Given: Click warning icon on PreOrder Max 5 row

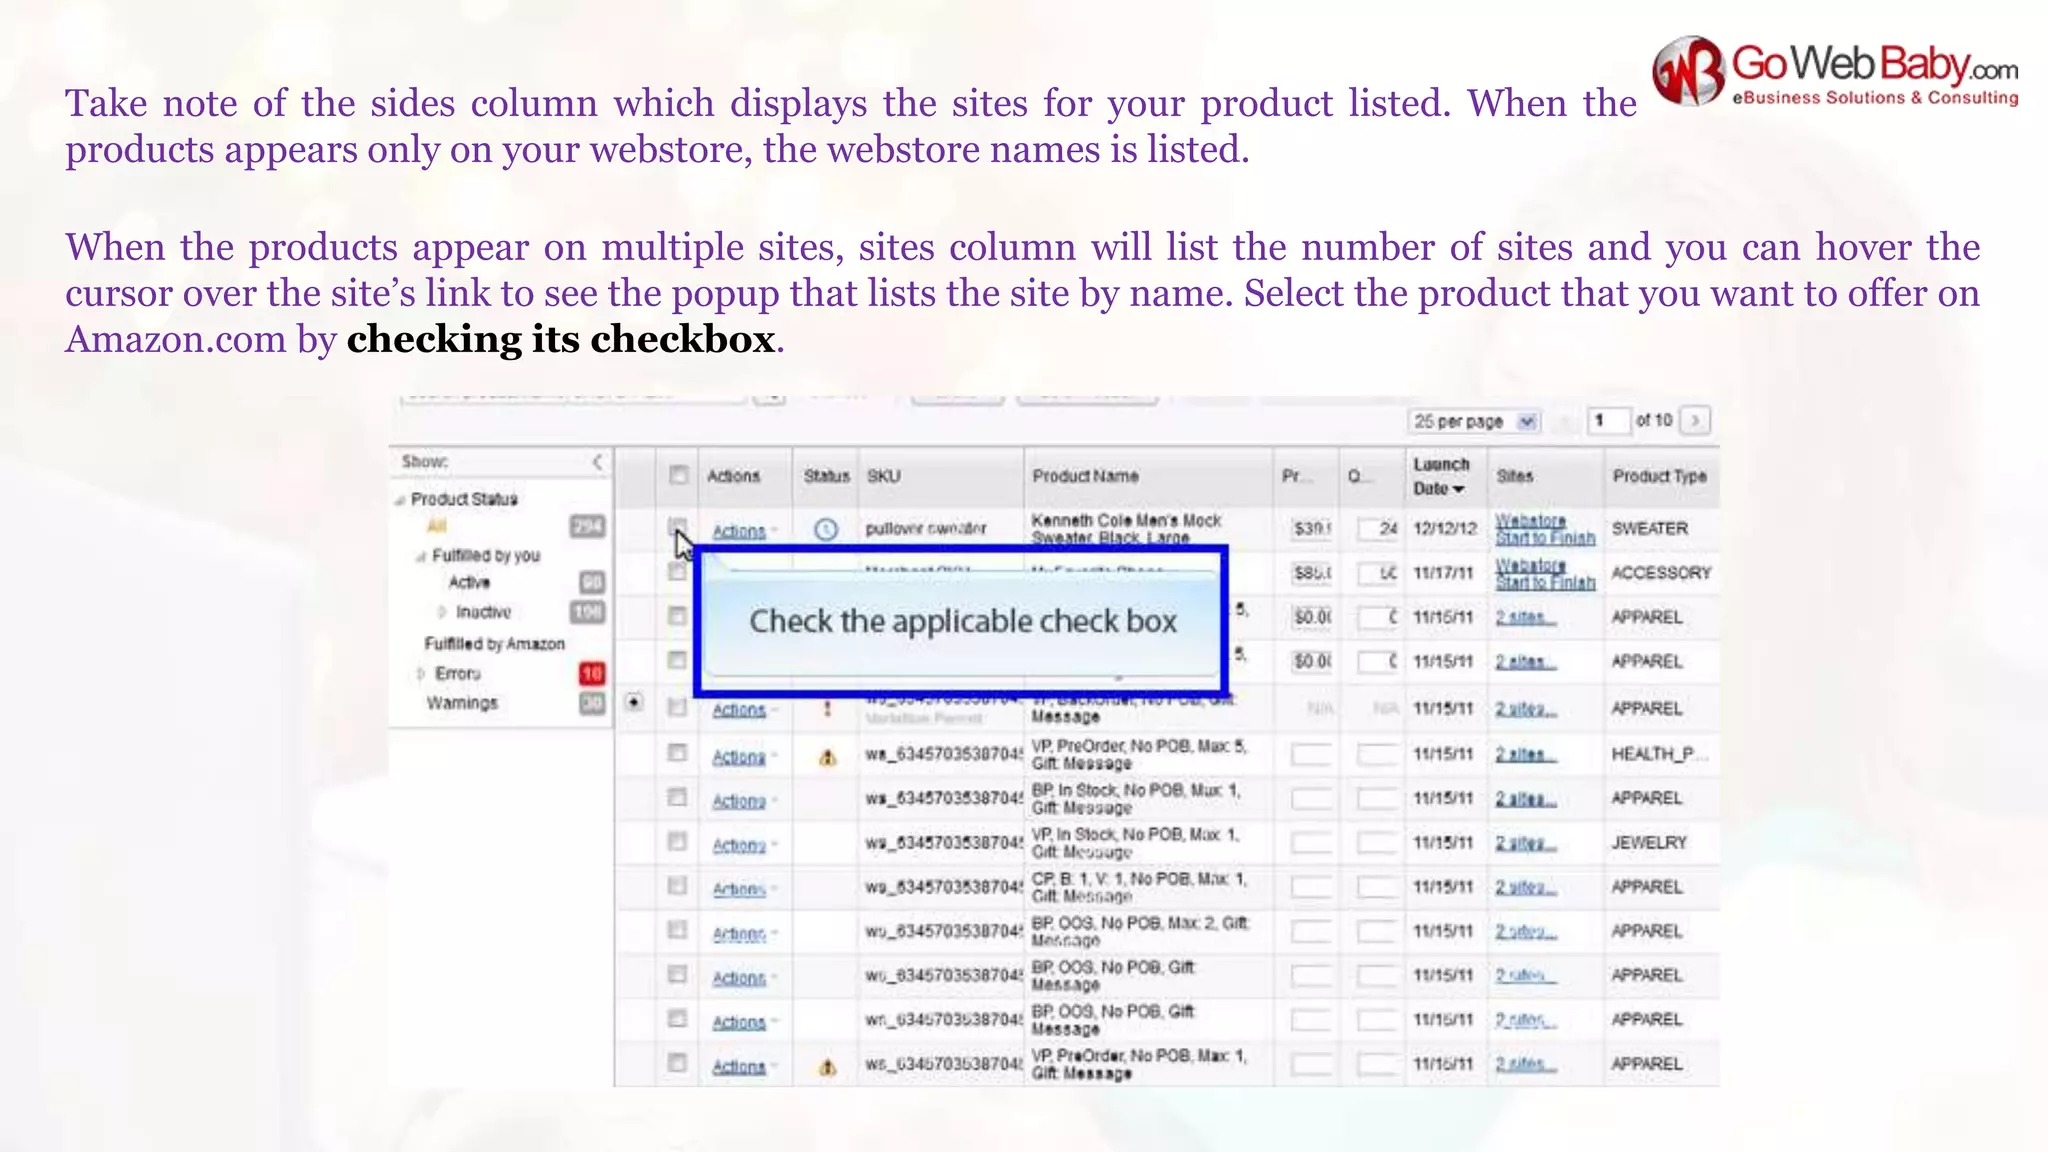Looking at the screenshot, I should (x=827, y=758).
